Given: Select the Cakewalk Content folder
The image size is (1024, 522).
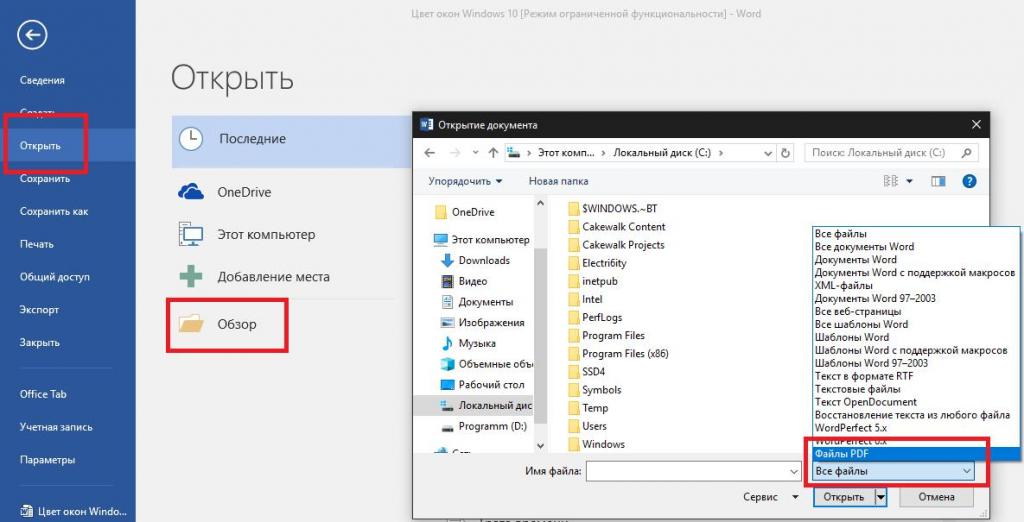Looking at the screenshot, I should [616, 227].
